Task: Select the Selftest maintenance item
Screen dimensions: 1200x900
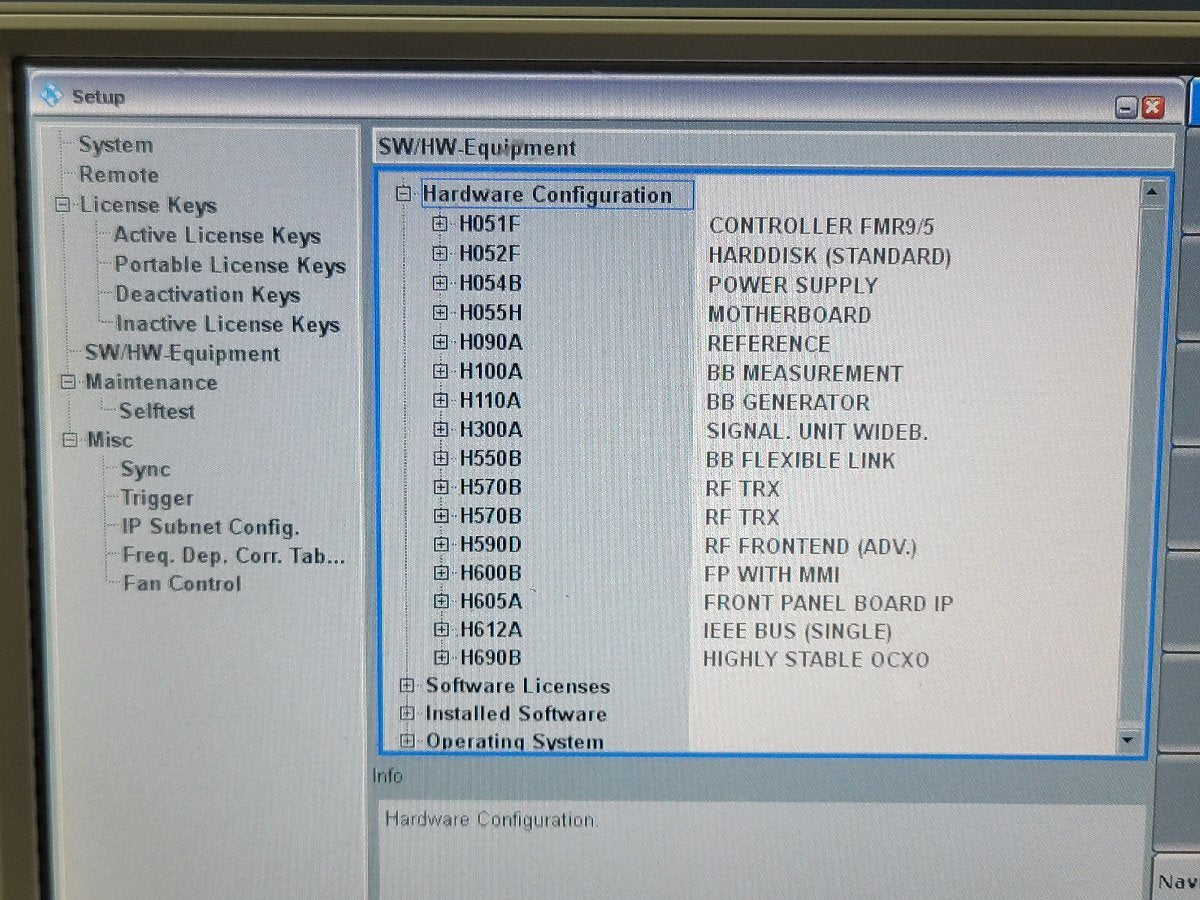Action: pos(157,411)
